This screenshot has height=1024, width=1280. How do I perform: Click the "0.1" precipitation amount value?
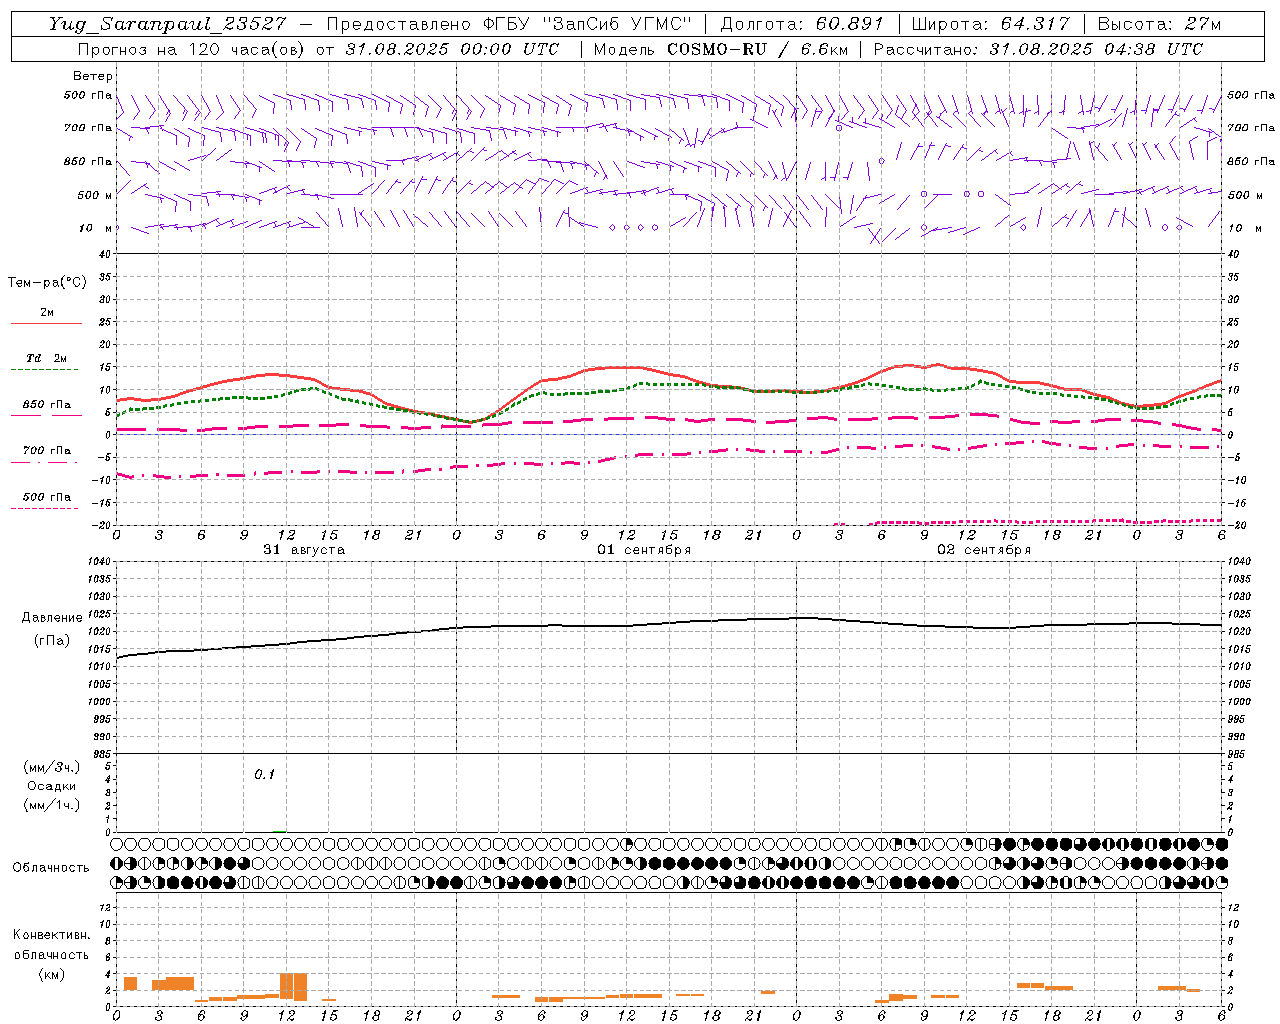pos(264,774)
